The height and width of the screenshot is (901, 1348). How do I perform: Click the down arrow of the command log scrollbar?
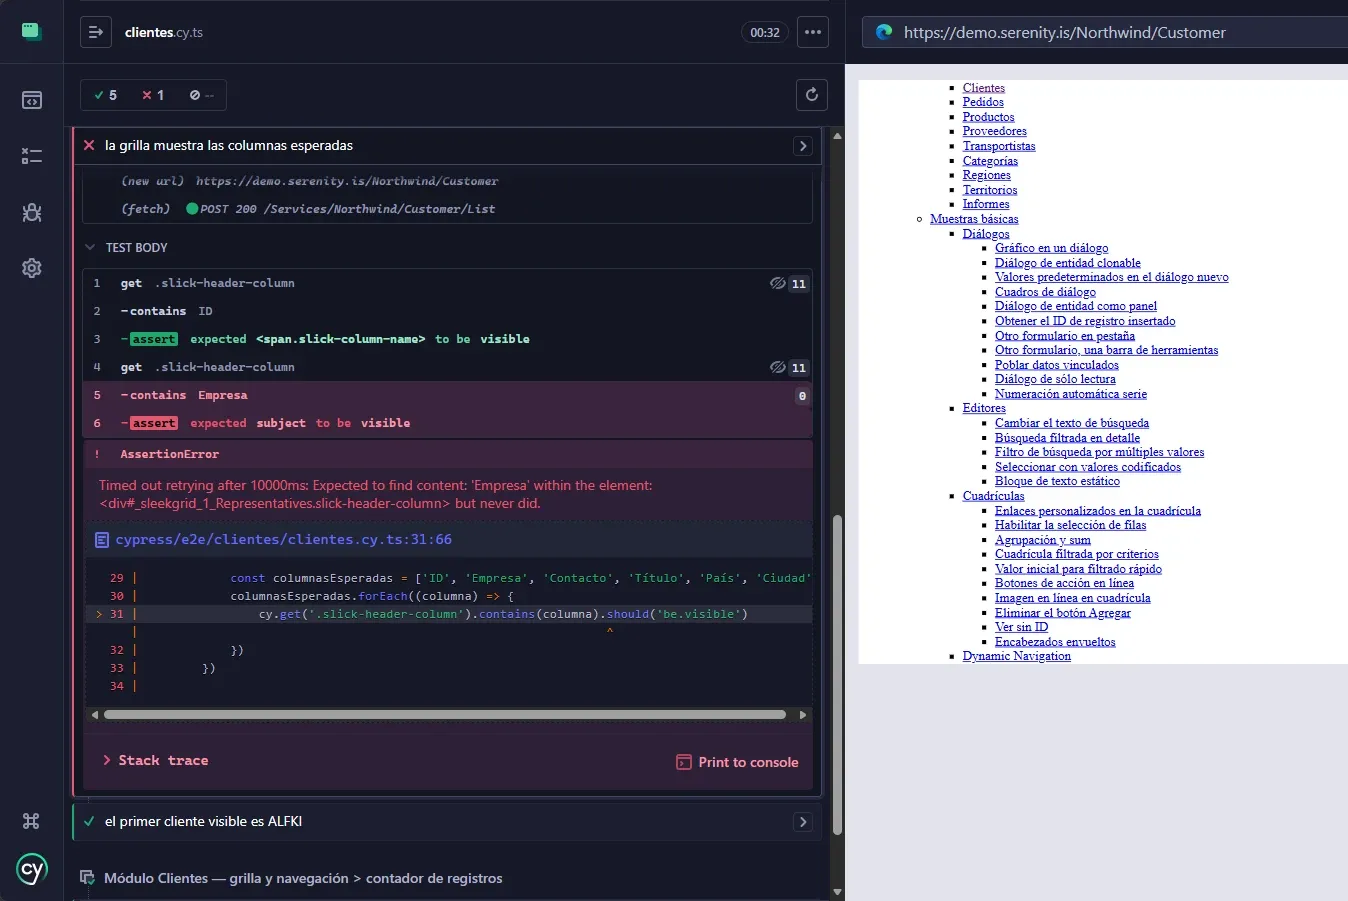point(837,892)
